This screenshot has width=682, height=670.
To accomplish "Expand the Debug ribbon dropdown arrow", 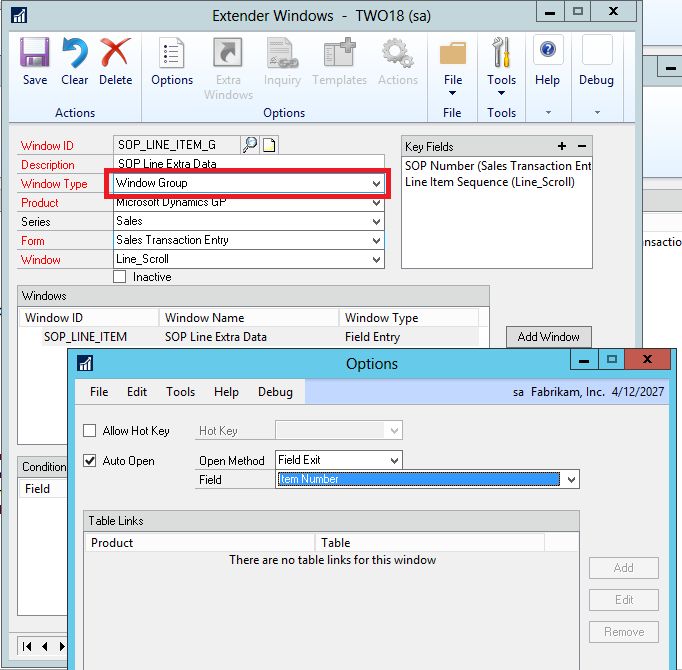I will coord(597,113).
